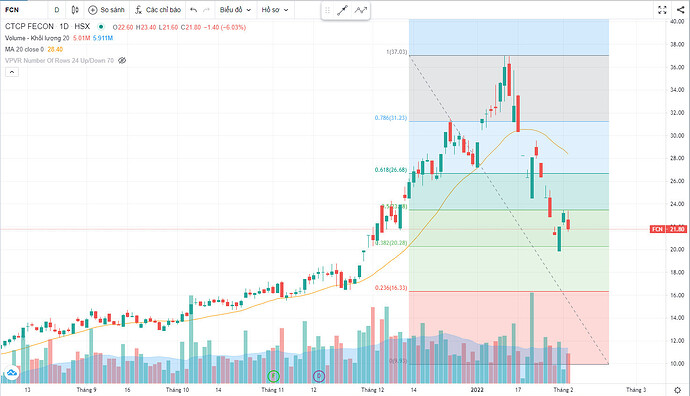Click the purple D dividend marker
Screen dimensions: 690x396
point(319,376)
